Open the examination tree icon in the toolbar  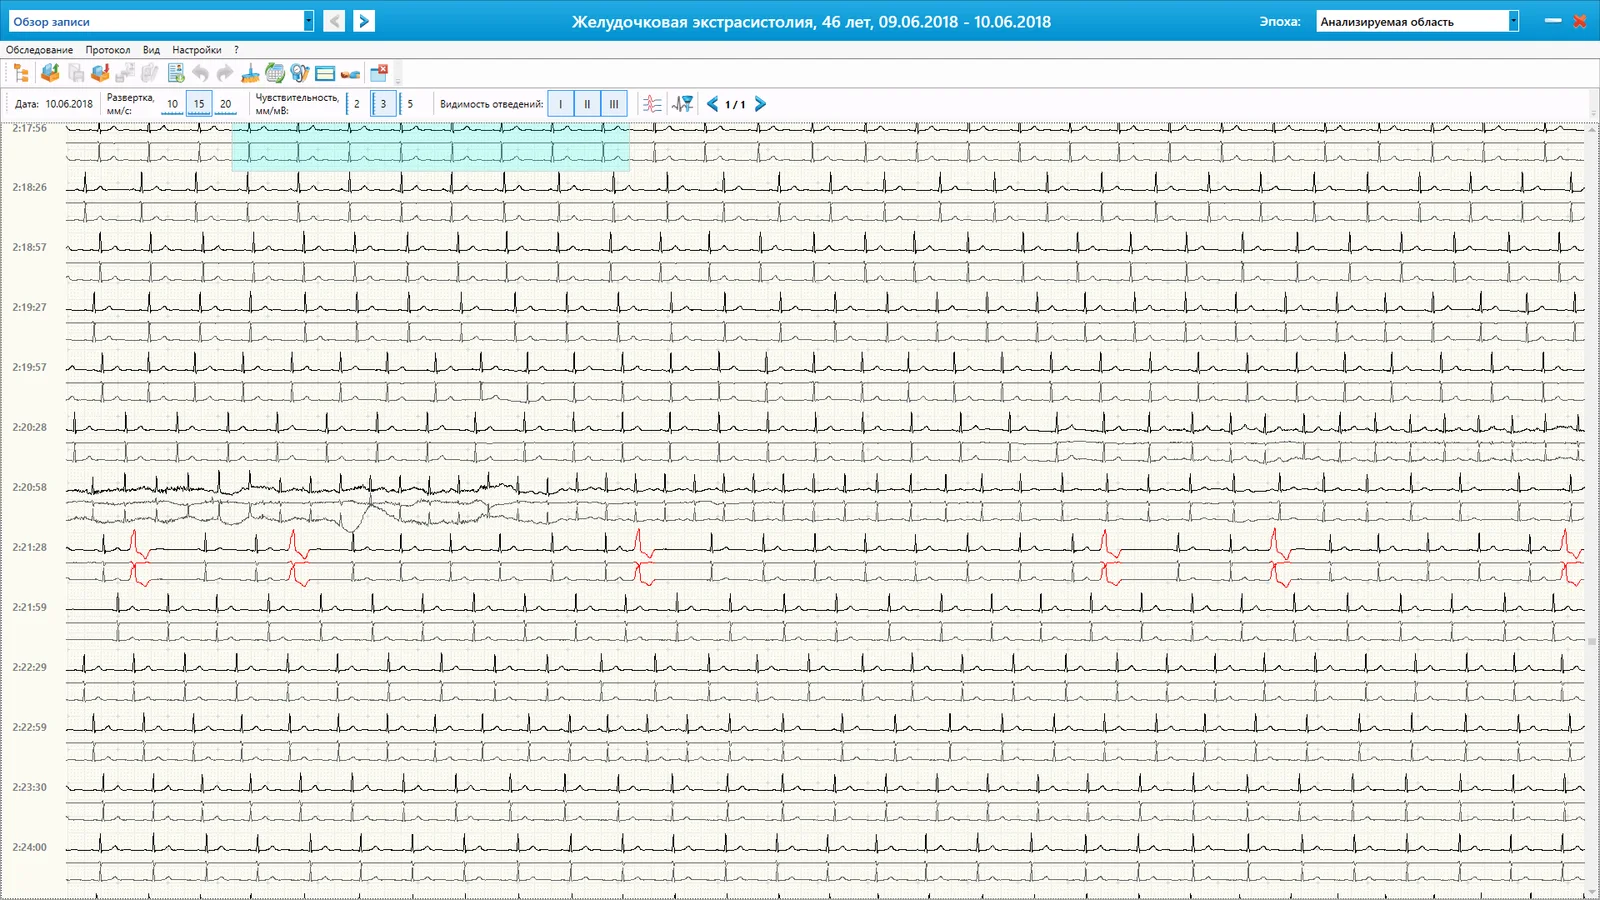tap(21, 73)
